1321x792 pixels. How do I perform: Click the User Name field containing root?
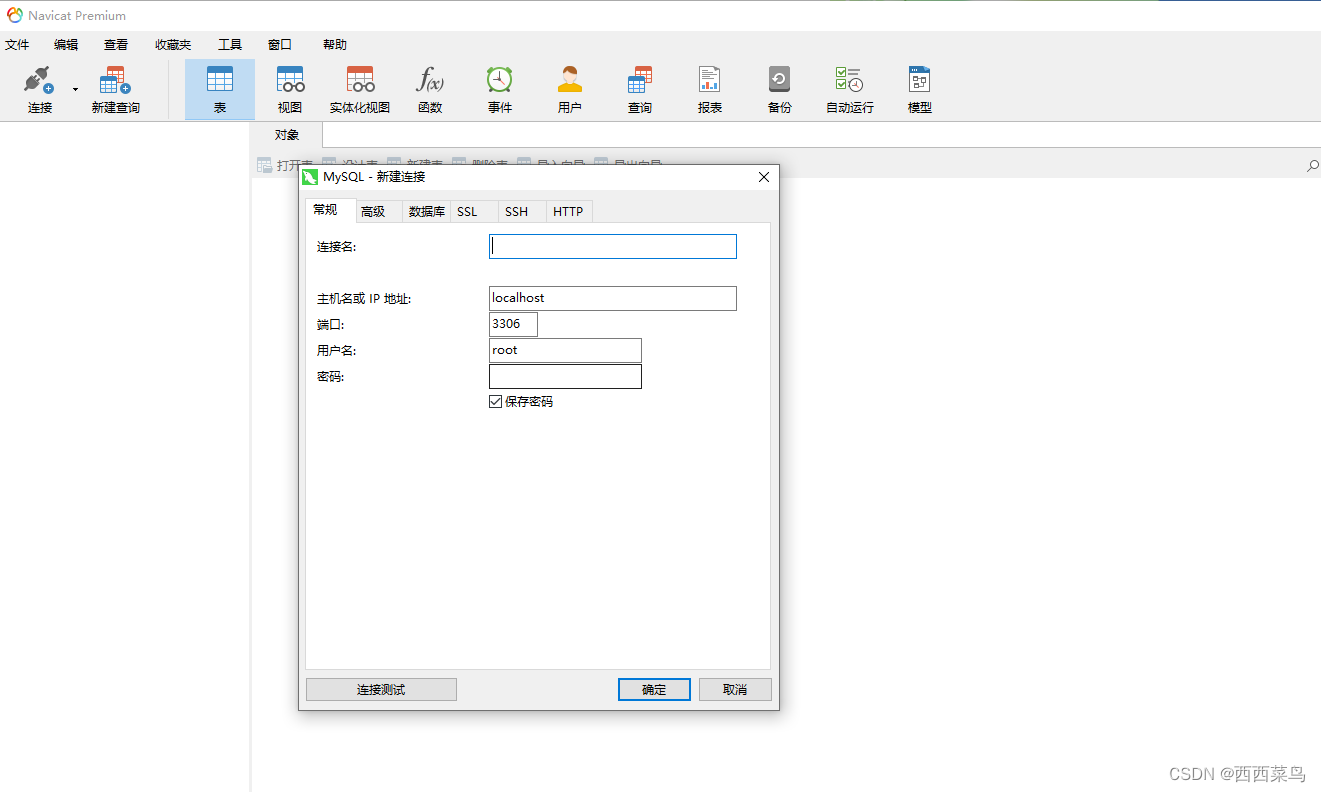coord(565,350)
